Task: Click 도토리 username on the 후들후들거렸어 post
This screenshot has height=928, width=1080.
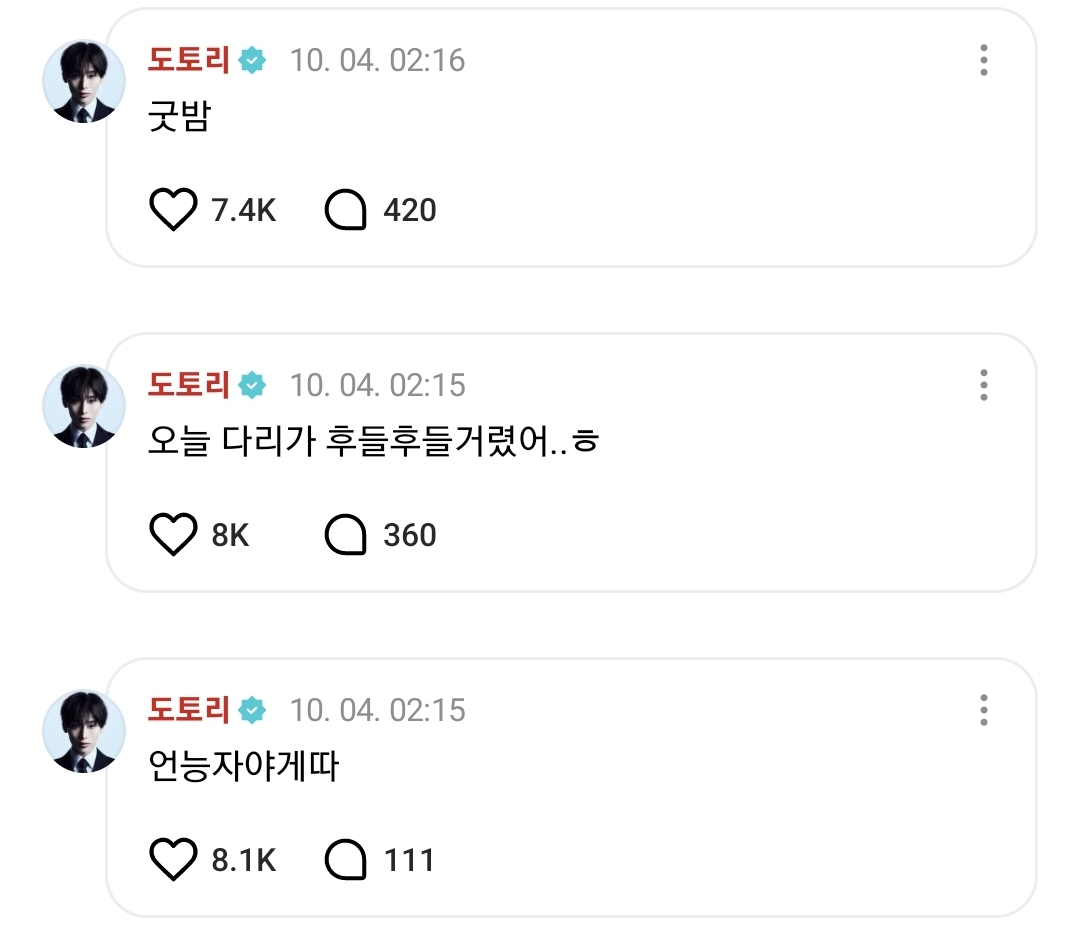Action: (x=189, y=385)
